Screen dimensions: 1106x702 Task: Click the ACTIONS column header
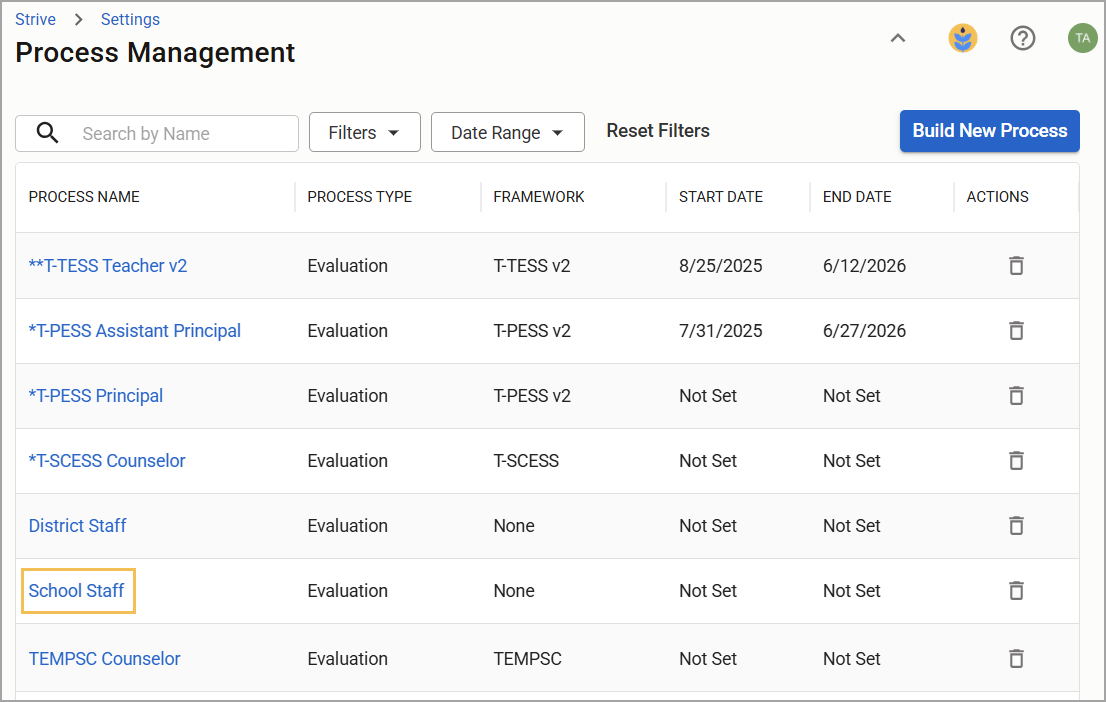[997, 197]
